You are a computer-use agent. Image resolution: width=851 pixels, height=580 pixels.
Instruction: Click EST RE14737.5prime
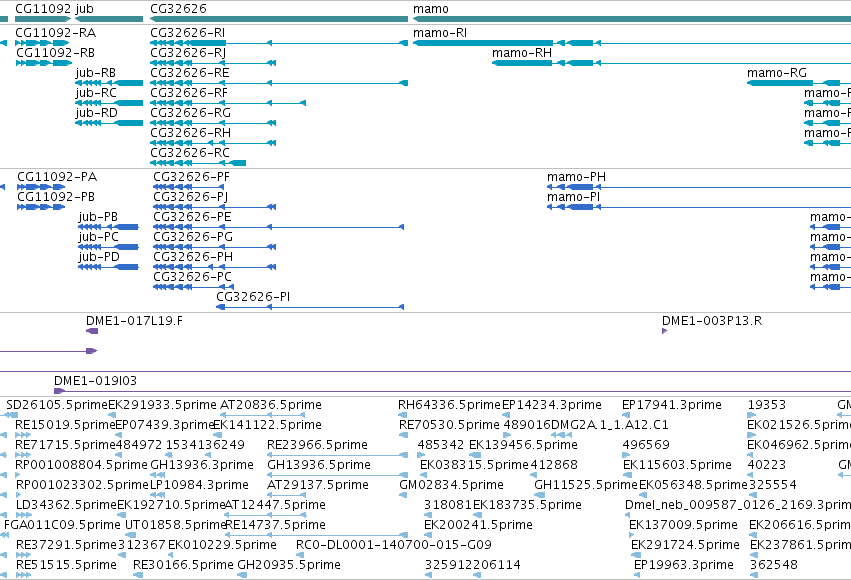[x=275, y=525]
